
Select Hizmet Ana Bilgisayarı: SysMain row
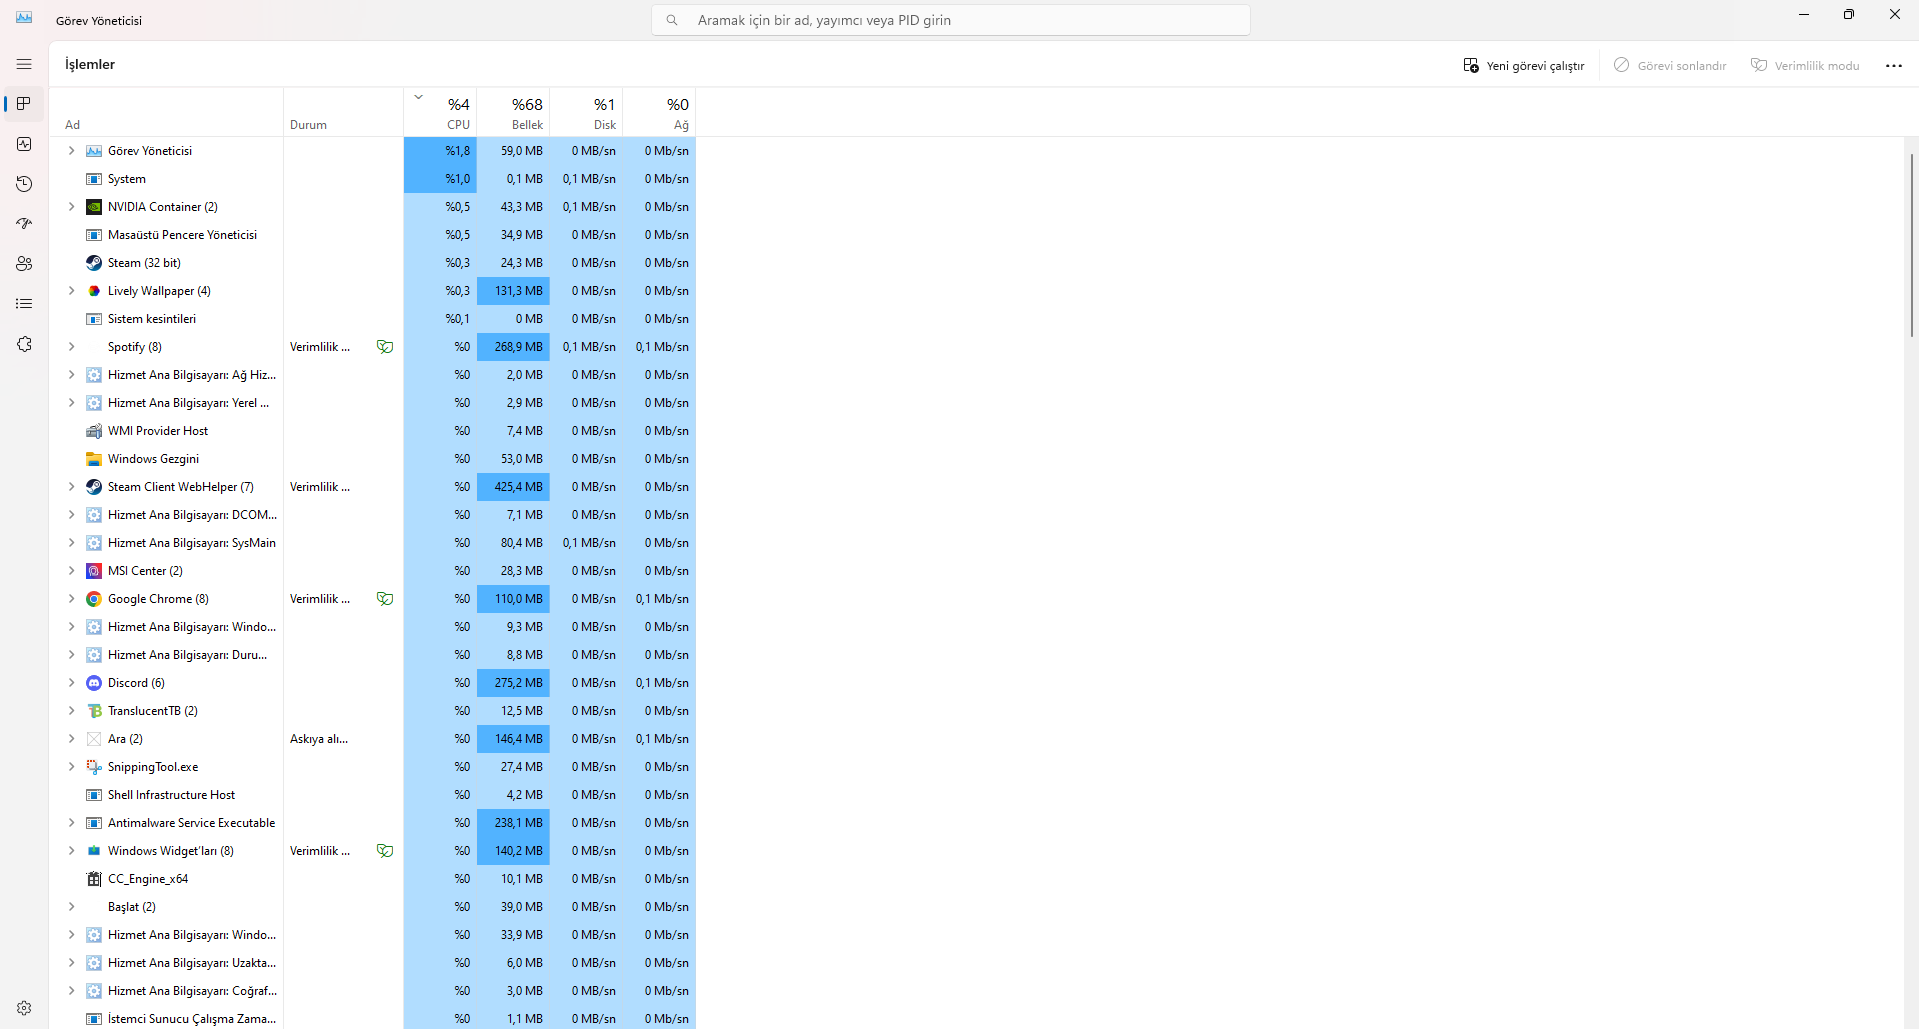coord(372,543)
